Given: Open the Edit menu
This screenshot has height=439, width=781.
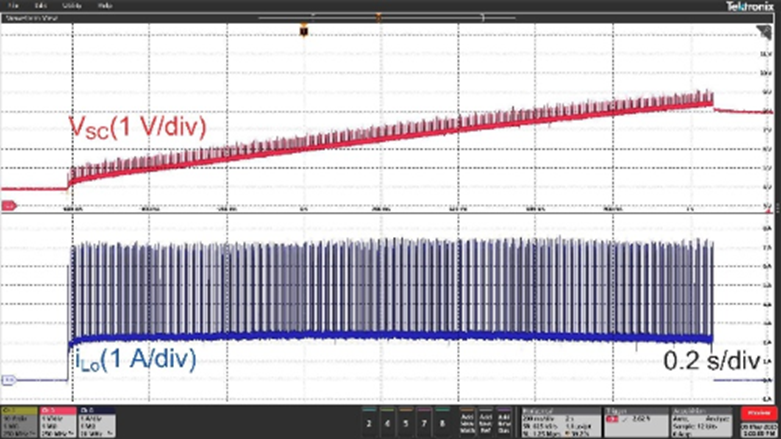Looking at the screenshot, I should coord(40,5).
